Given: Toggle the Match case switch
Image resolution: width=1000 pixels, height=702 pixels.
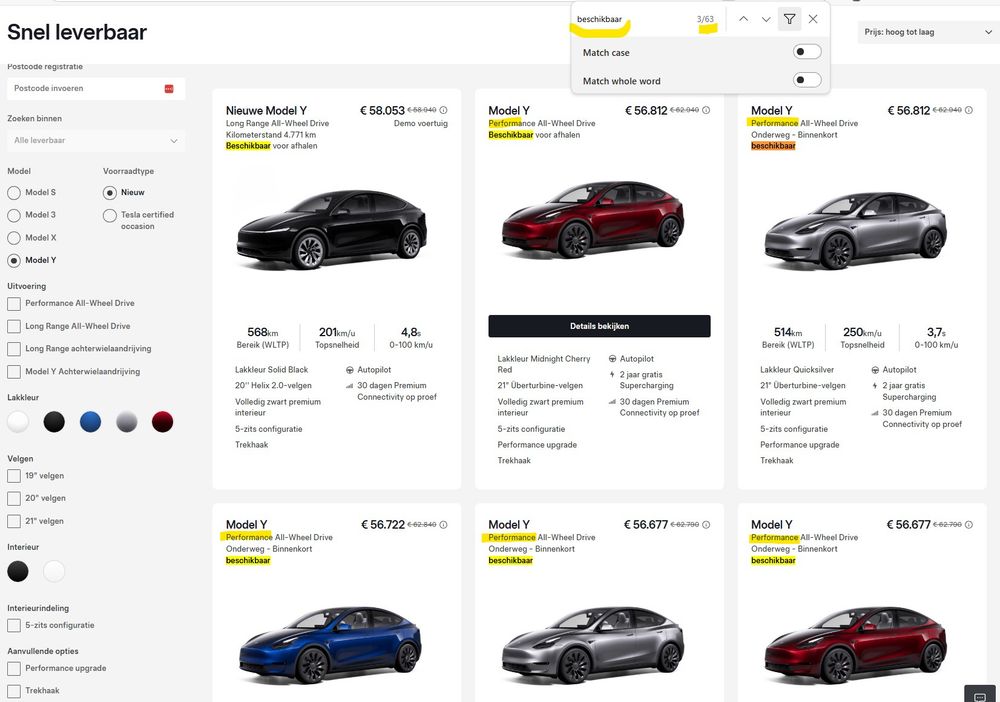Looking at the screenshot, I should [x=807, y=52].
